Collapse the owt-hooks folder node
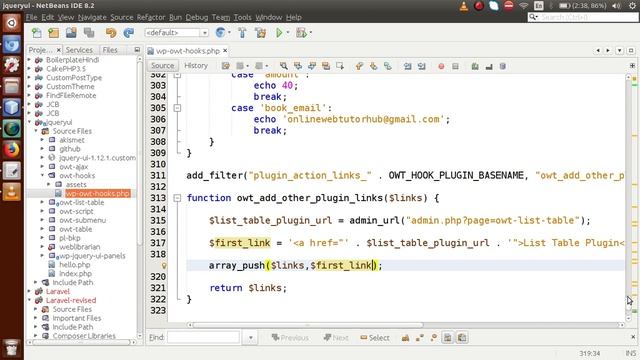This screenshot has width=640, height=360. pos(42,176)
